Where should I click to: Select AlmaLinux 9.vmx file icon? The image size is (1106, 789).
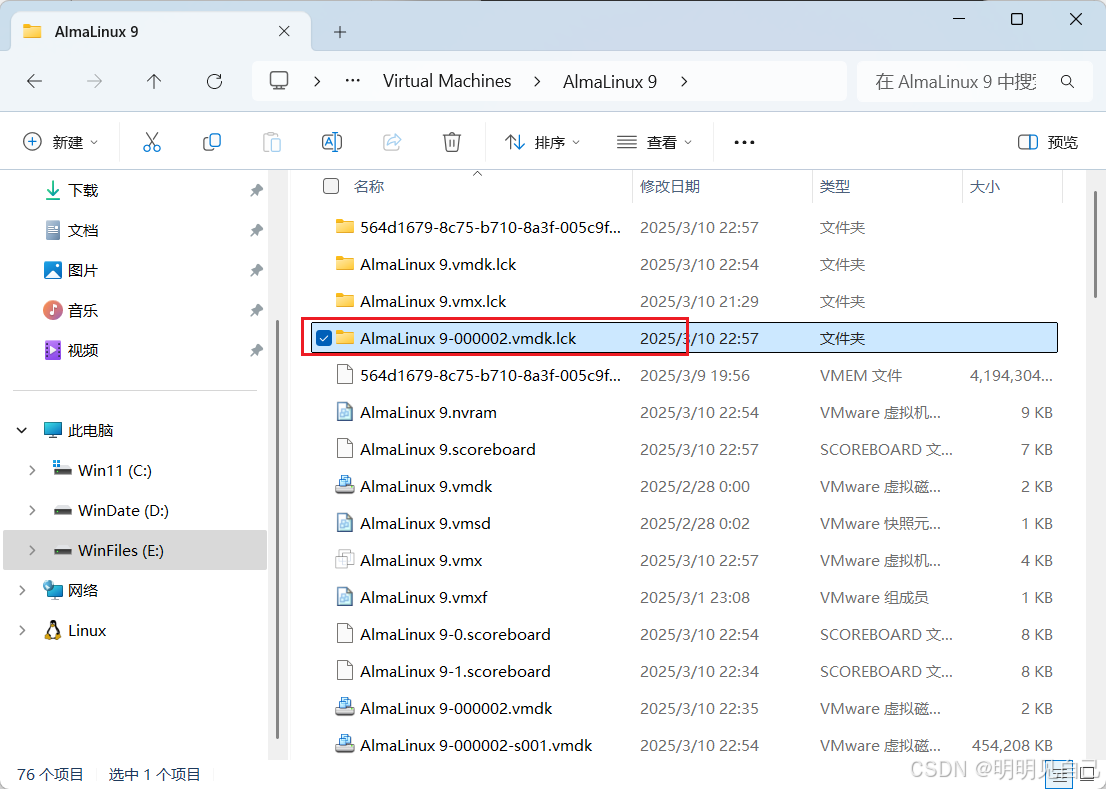point(344,560)
